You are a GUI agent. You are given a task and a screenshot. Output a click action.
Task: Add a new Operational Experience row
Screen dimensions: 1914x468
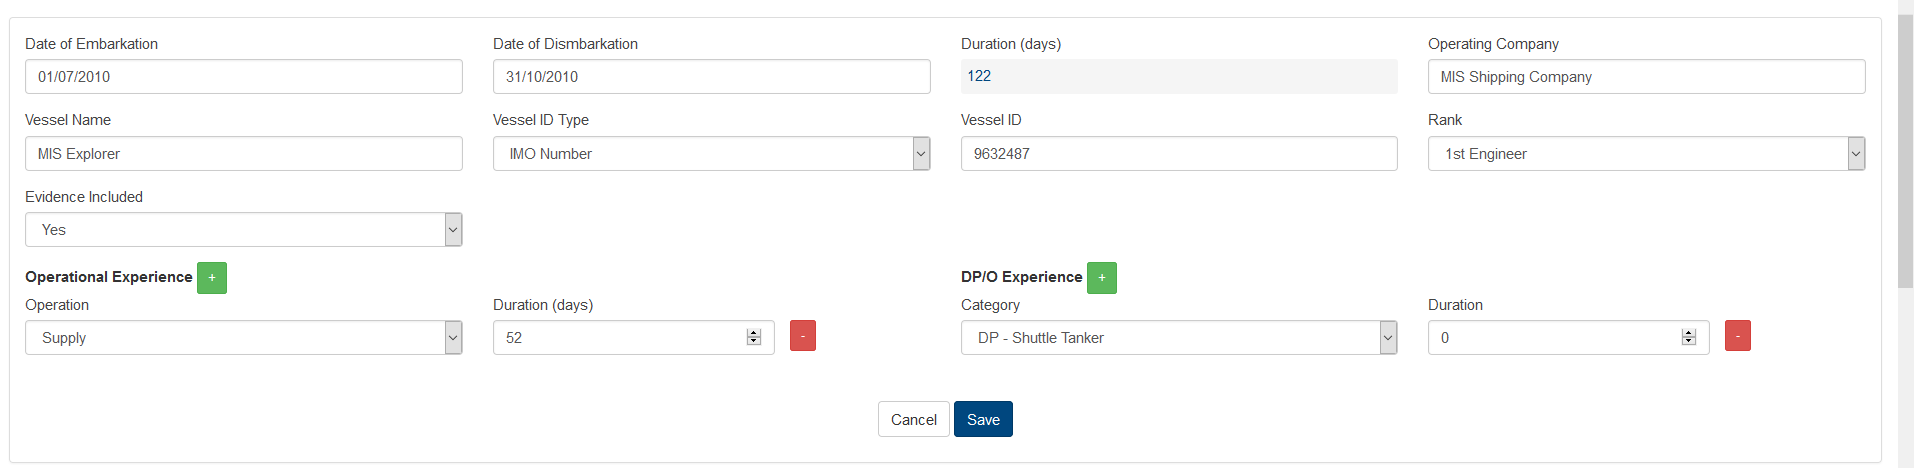tap(212, 278)
